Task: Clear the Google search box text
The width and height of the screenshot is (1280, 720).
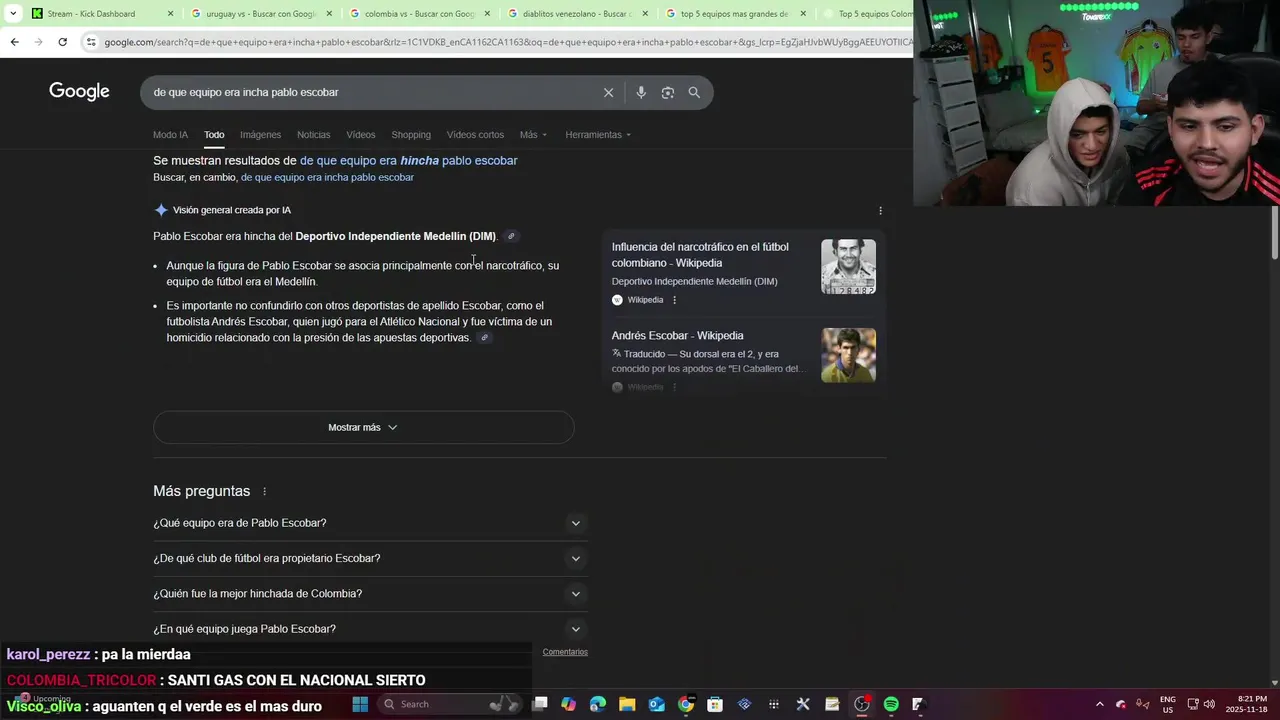Action: (x=608, y=92)
